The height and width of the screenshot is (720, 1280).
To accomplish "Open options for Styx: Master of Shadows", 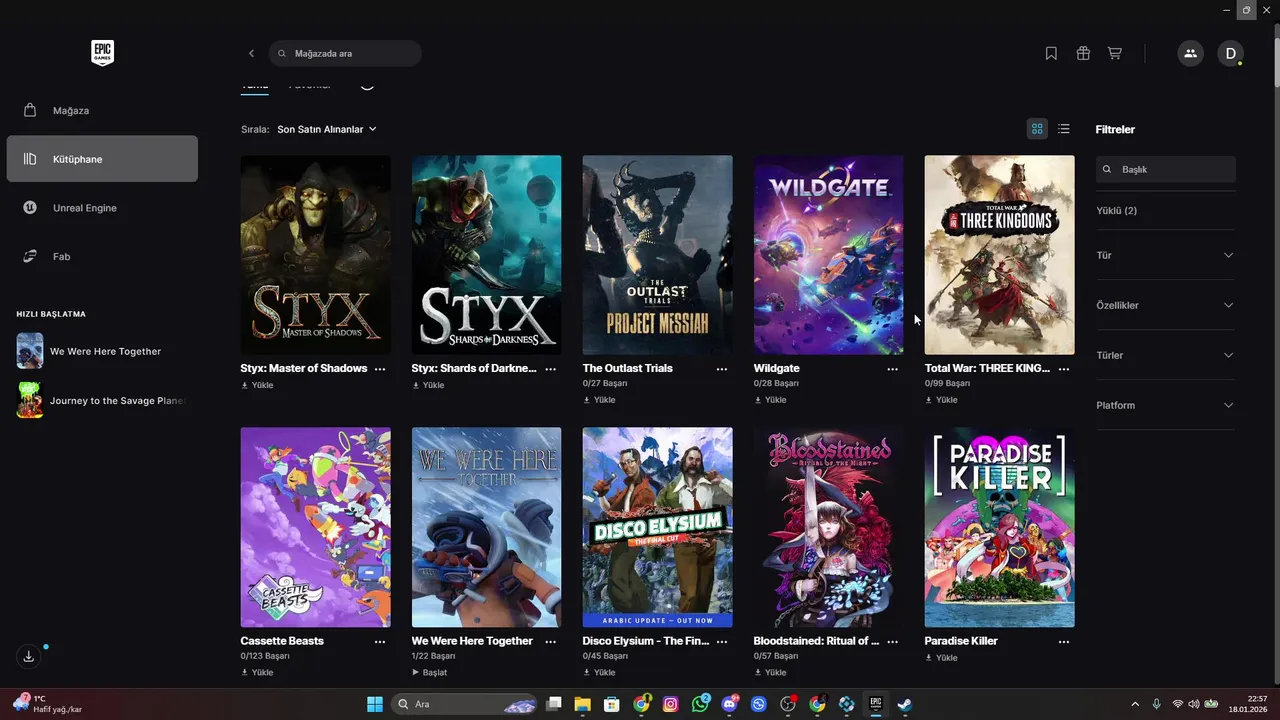I will click(x=380, y=369).
